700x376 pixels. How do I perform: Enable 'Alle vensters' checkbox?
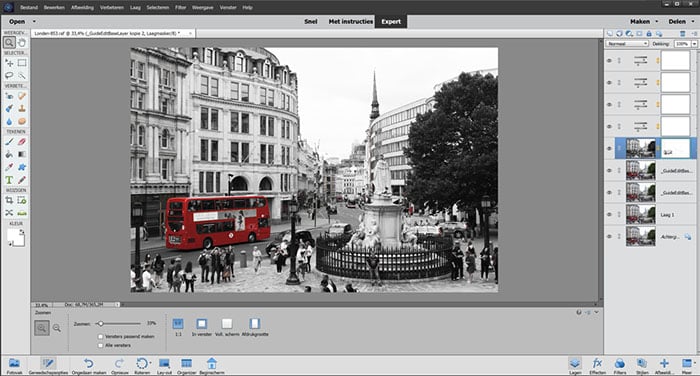pyautogui.click(x=100, y=345)
